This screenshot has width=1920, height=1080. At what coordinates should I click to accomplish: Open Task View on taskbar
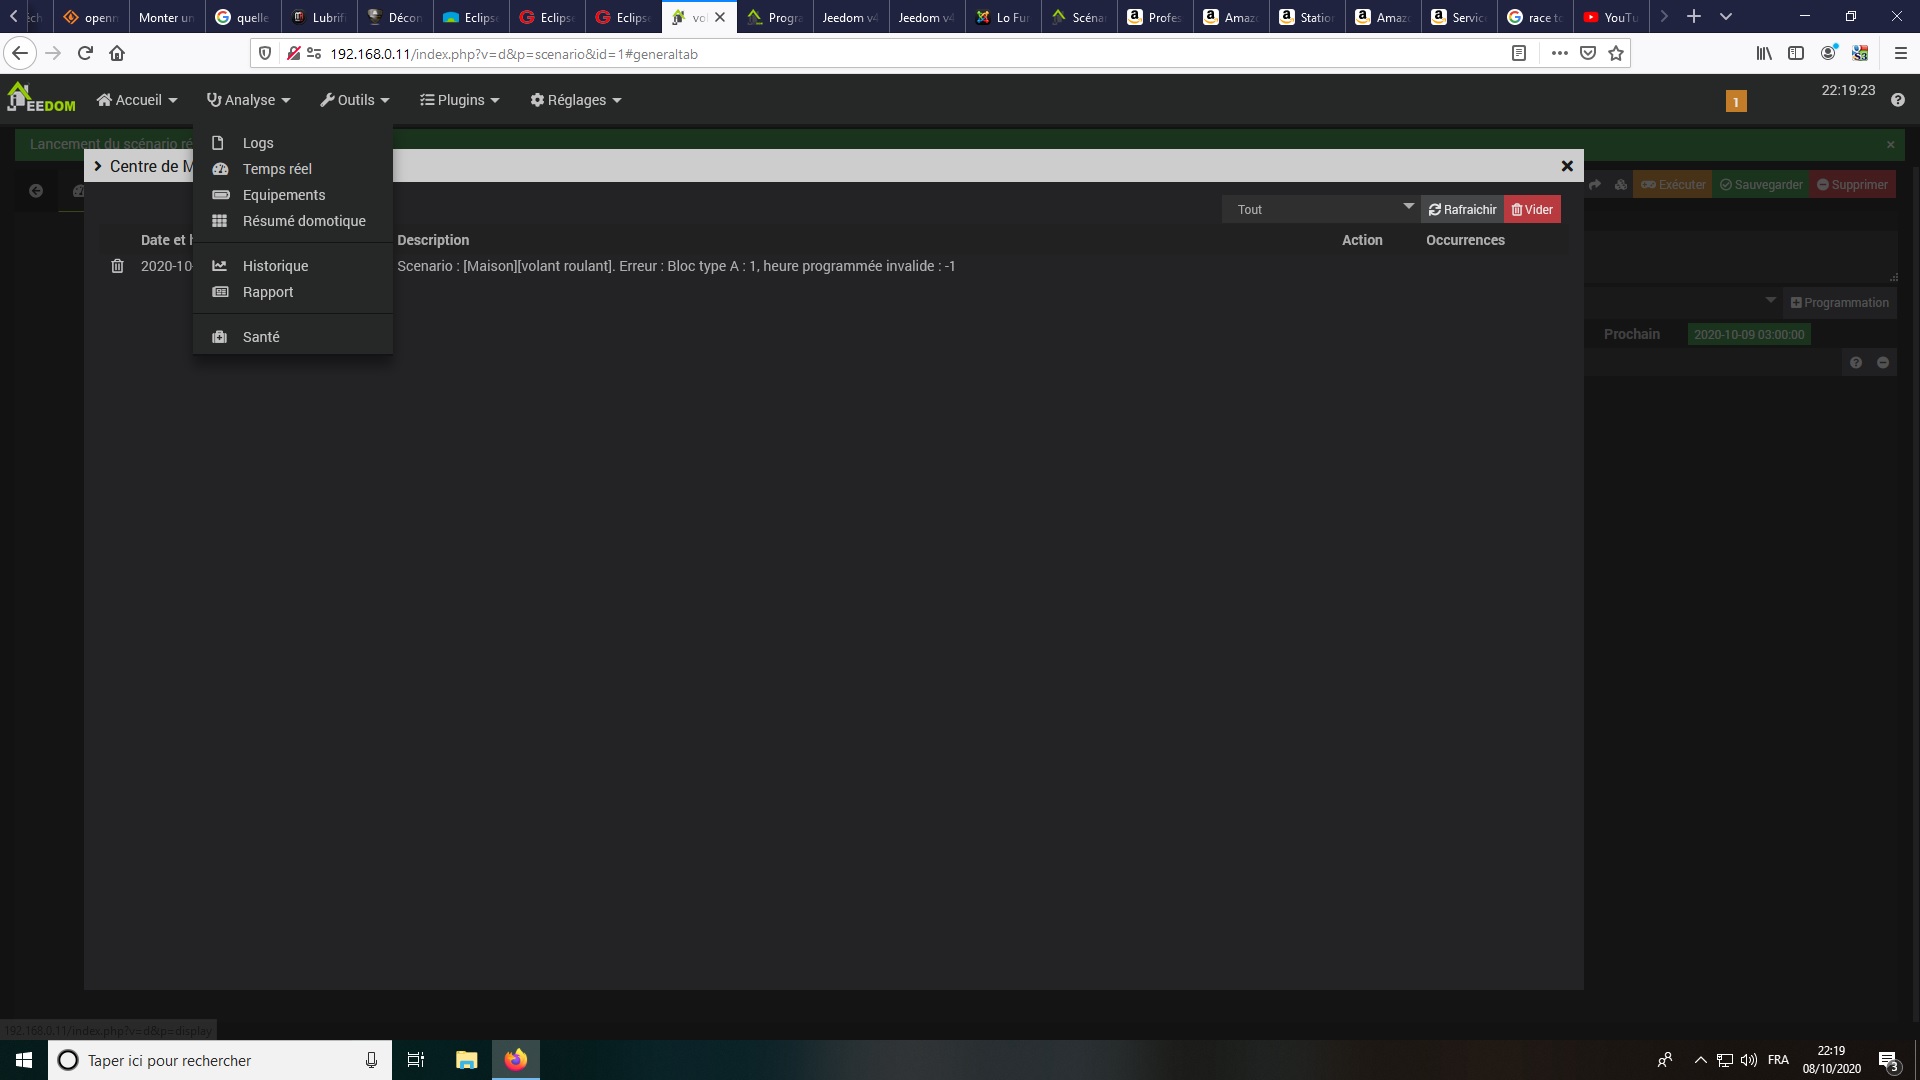416,1060
